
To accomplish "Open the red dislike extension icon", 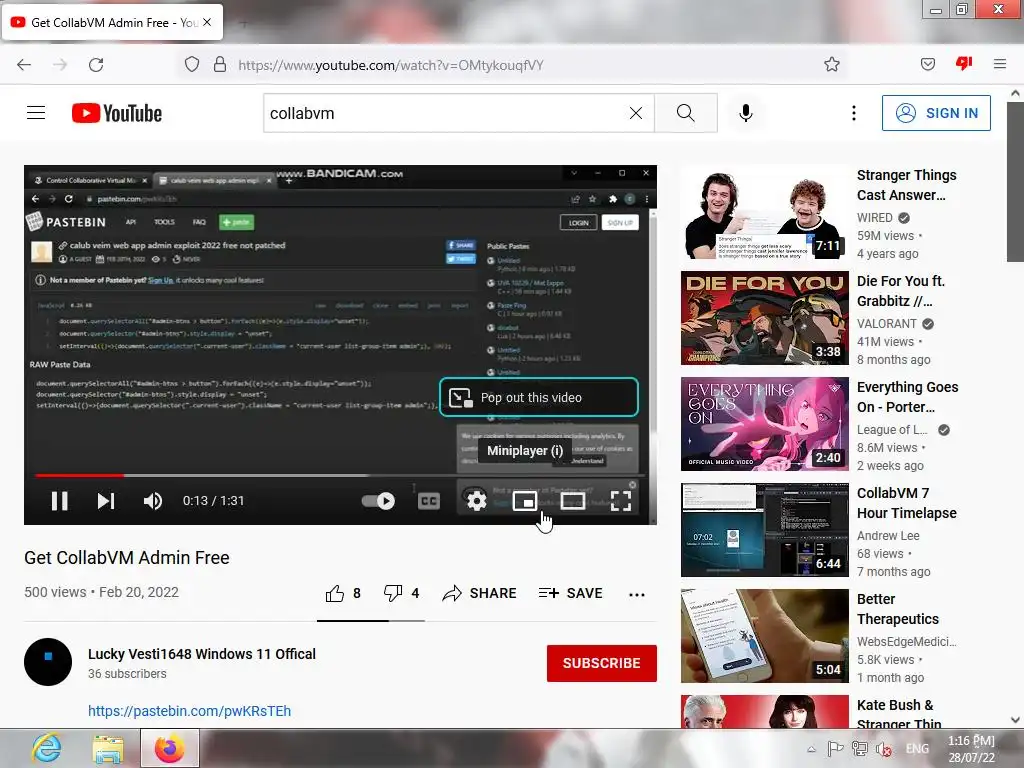I will (x=964, y=63).
